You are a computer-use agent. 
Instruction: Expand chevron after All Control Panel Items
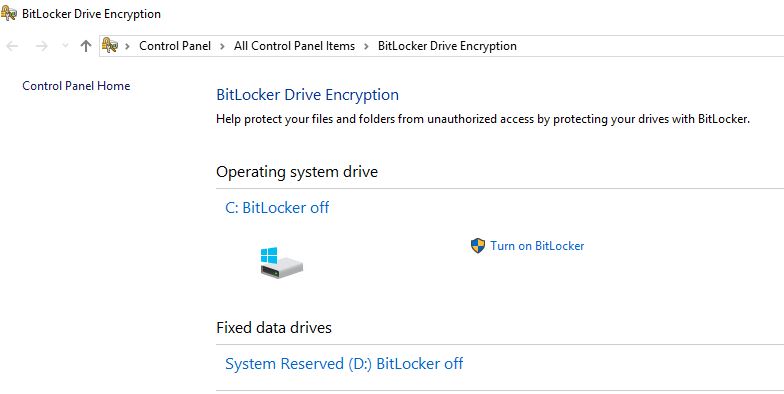(x=366, y=46)
